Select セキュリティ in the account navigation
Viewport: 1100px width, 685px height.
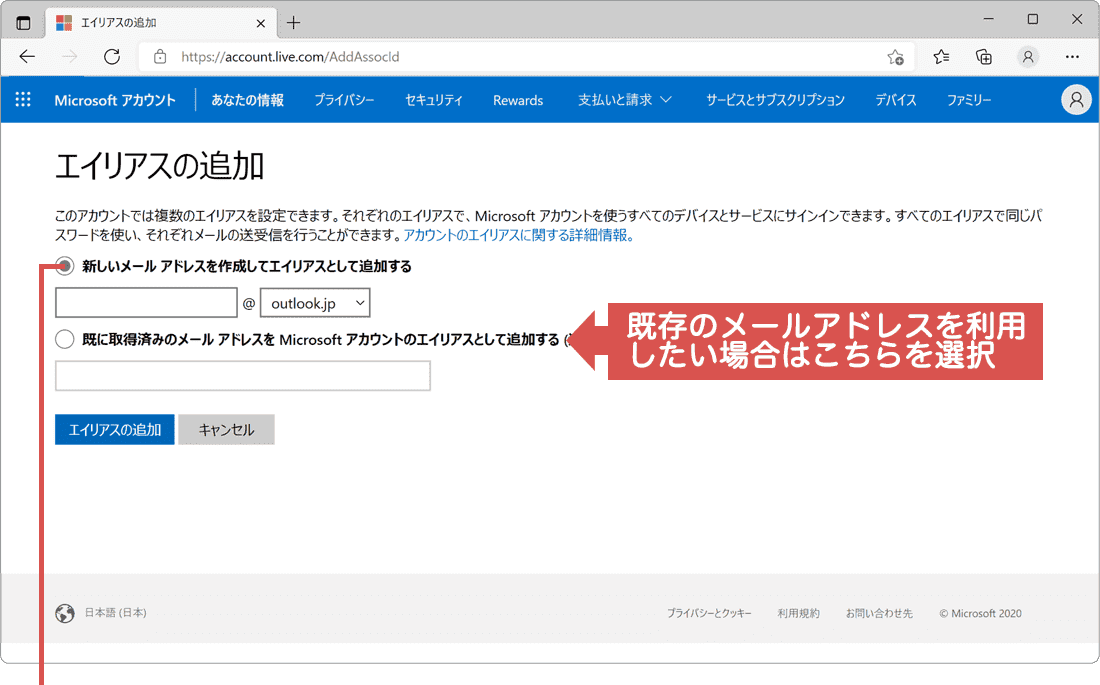[x=433, y=100]
